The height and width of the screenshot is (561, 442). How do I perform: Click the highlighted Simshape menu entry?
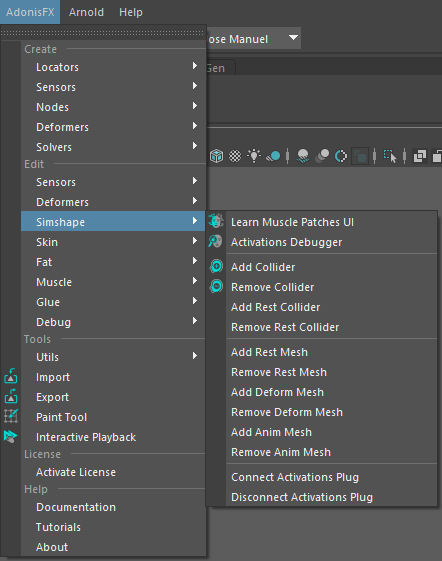[x=113, y=222]
